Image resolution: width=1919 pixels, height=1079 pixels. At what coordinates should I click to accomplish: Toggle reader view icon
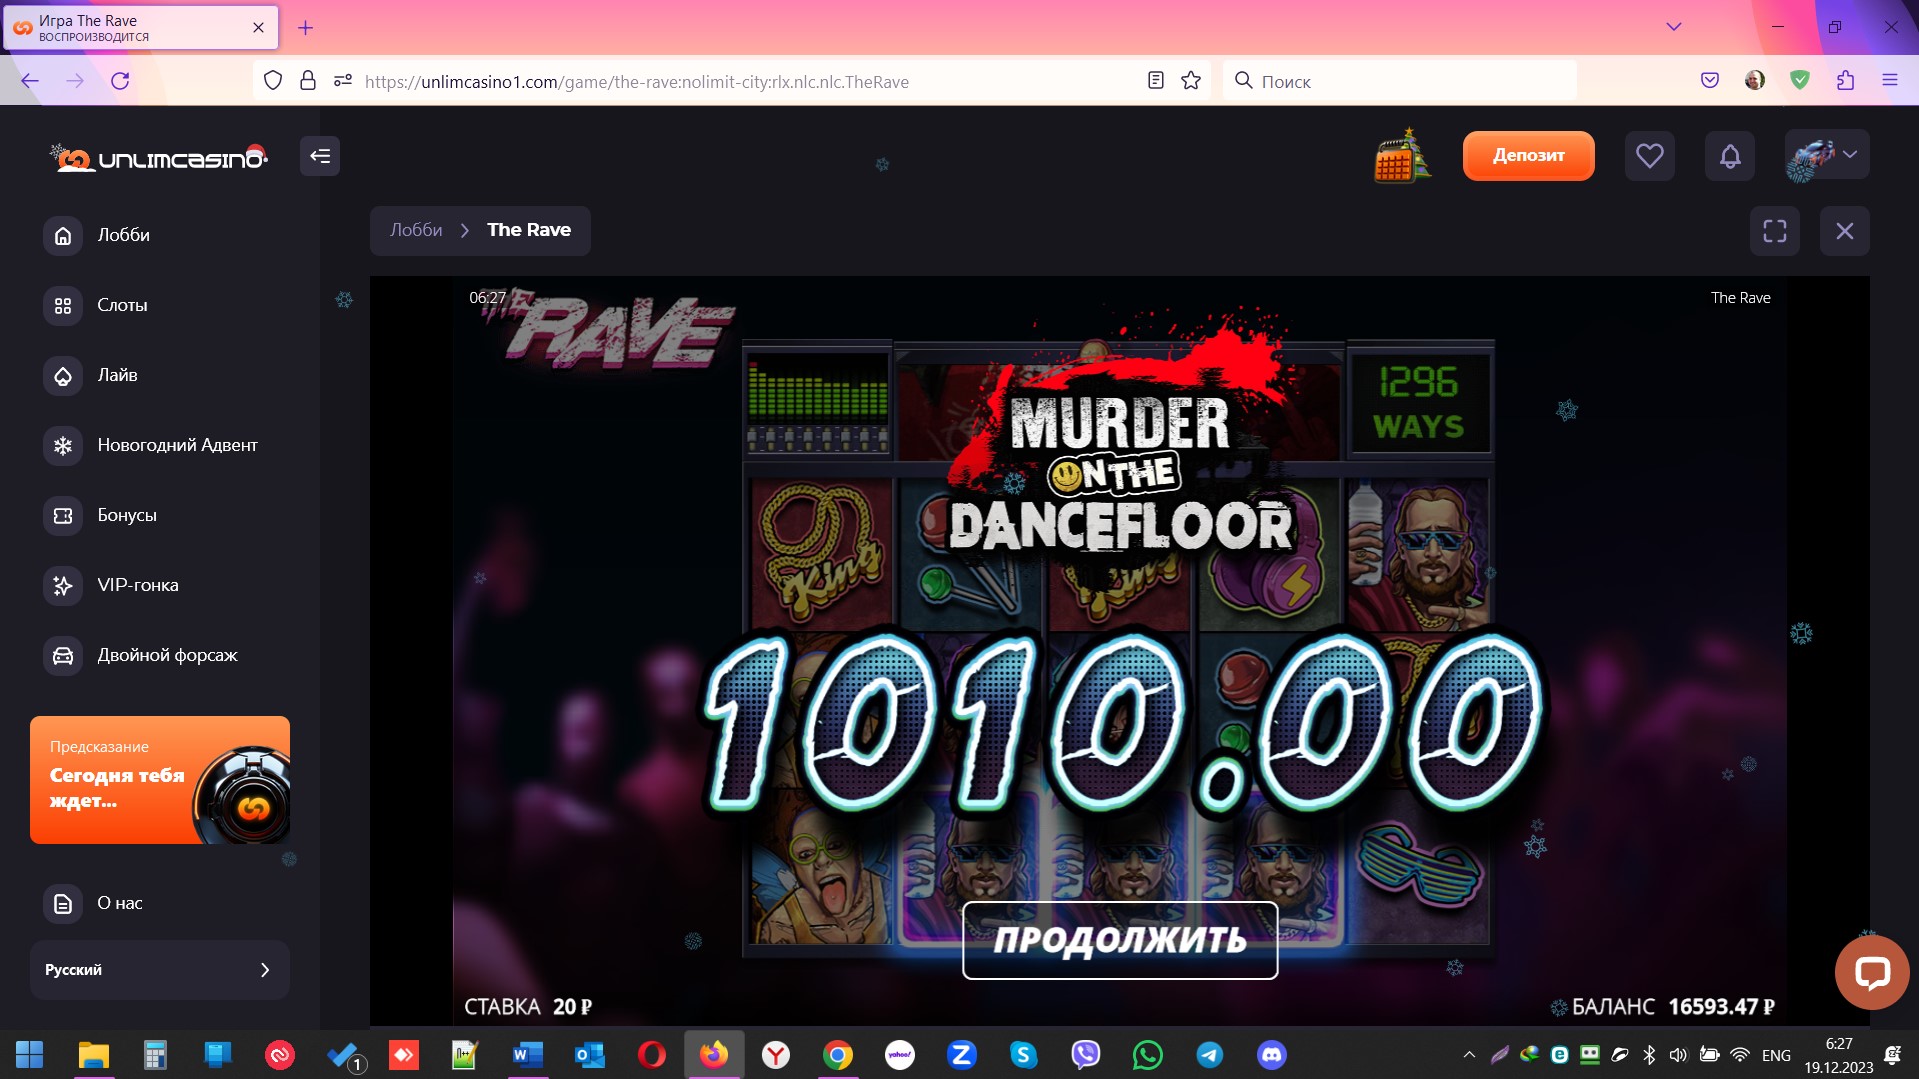click(1155, 81)
